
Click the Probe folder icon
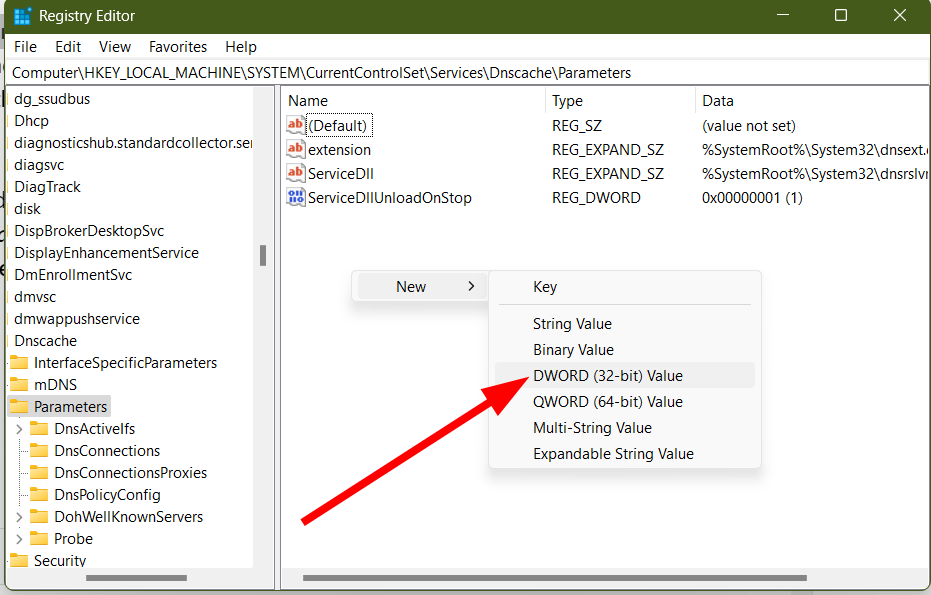tap(39, 538)
